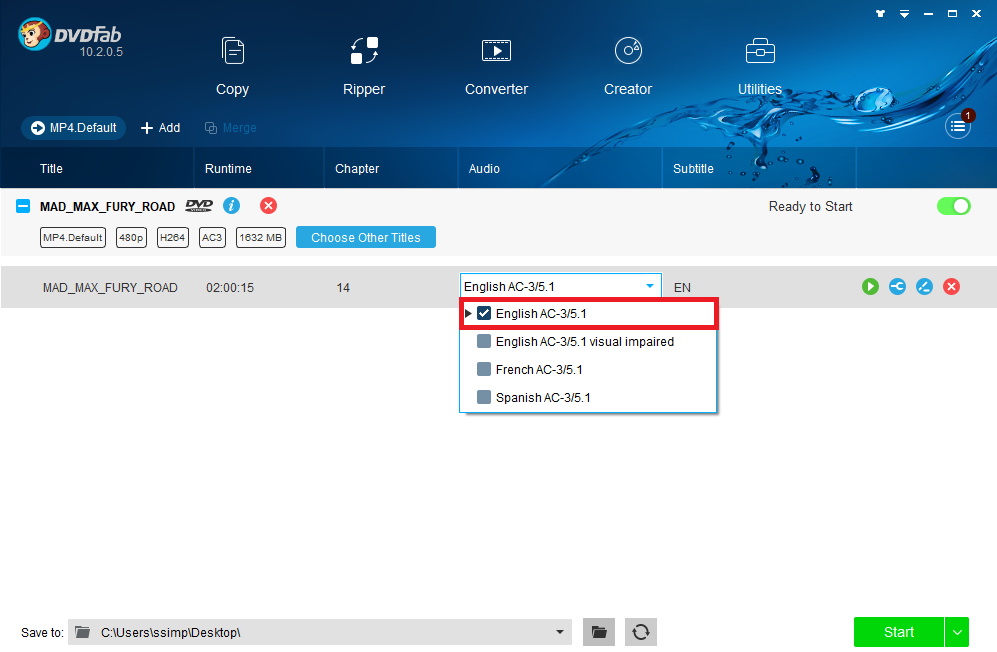Remove the source with the red X beside the DVD logo

tap(268, 205)
